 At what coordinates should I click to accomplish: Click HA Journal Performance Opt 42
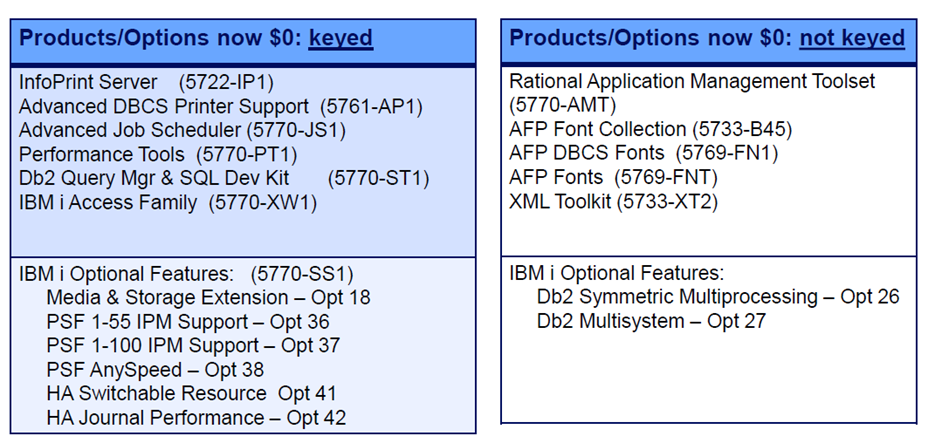pyautogui.click(x=196, y=418)
